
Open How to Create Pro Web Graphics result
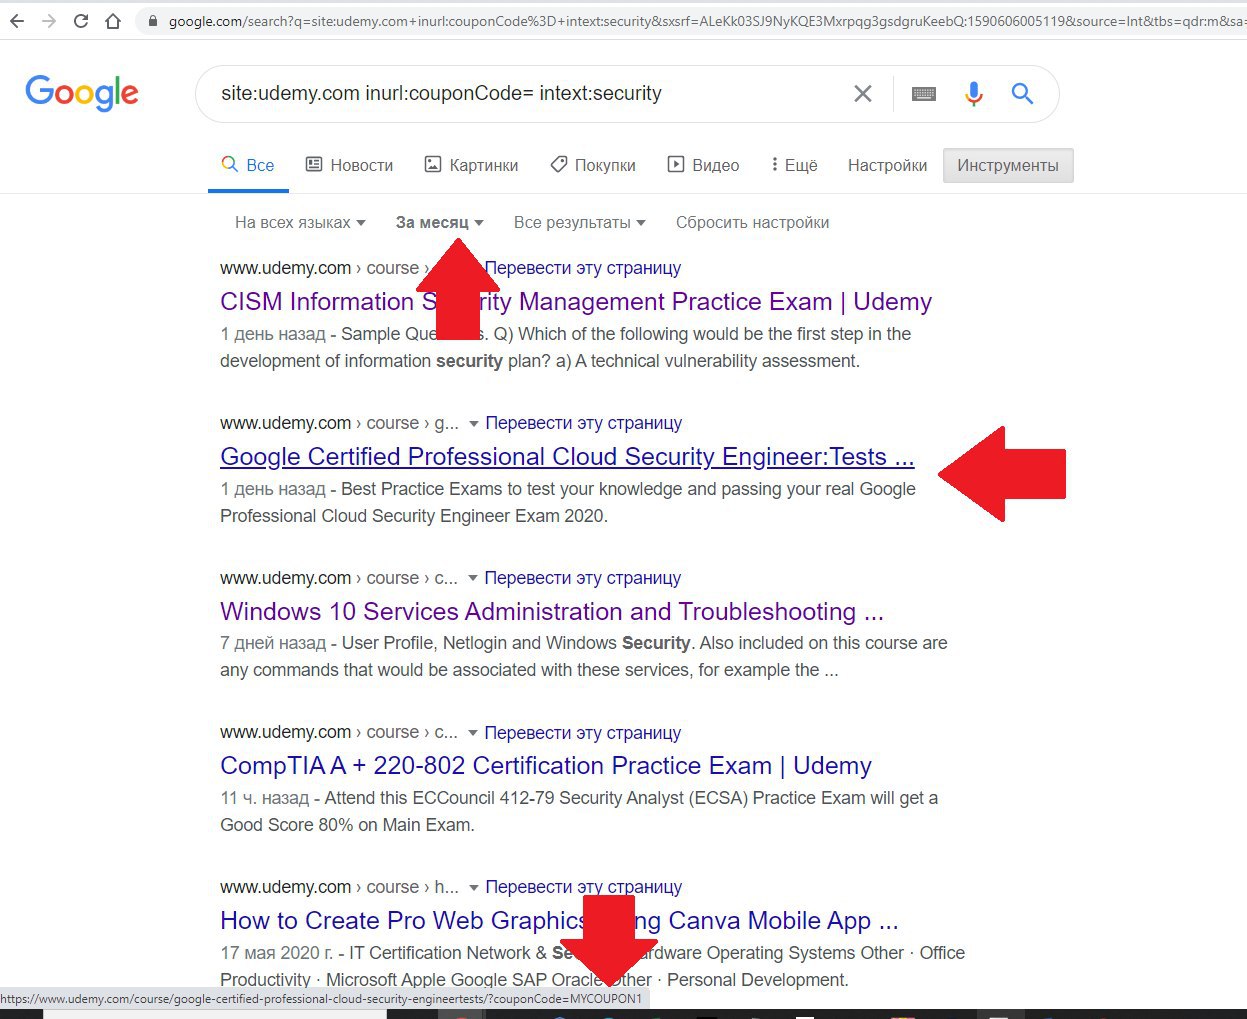(x=560, y=921)
